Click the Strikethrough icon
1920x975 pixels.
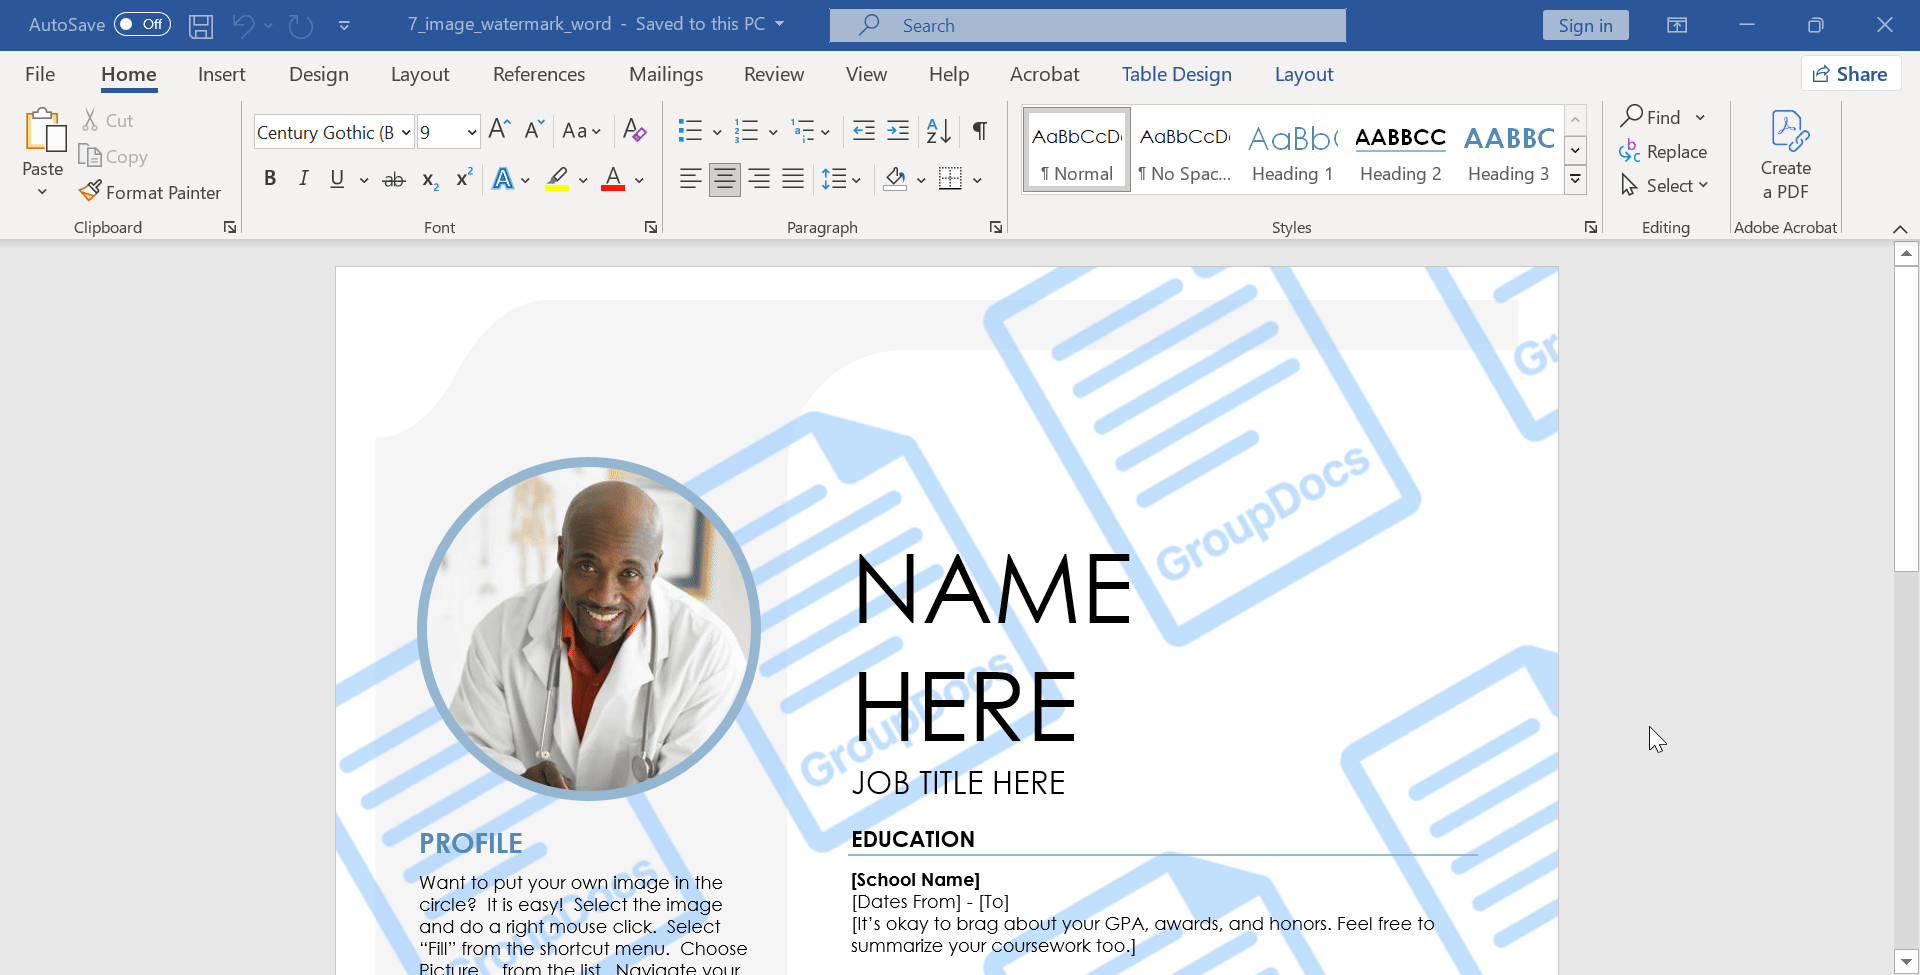393,178
